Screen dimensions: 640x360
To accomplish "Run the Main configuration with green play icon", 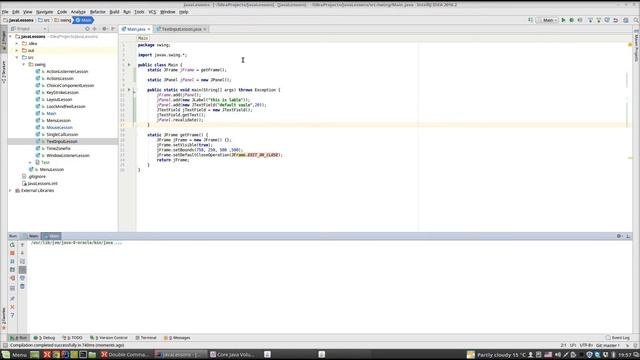I will [563, 20].
